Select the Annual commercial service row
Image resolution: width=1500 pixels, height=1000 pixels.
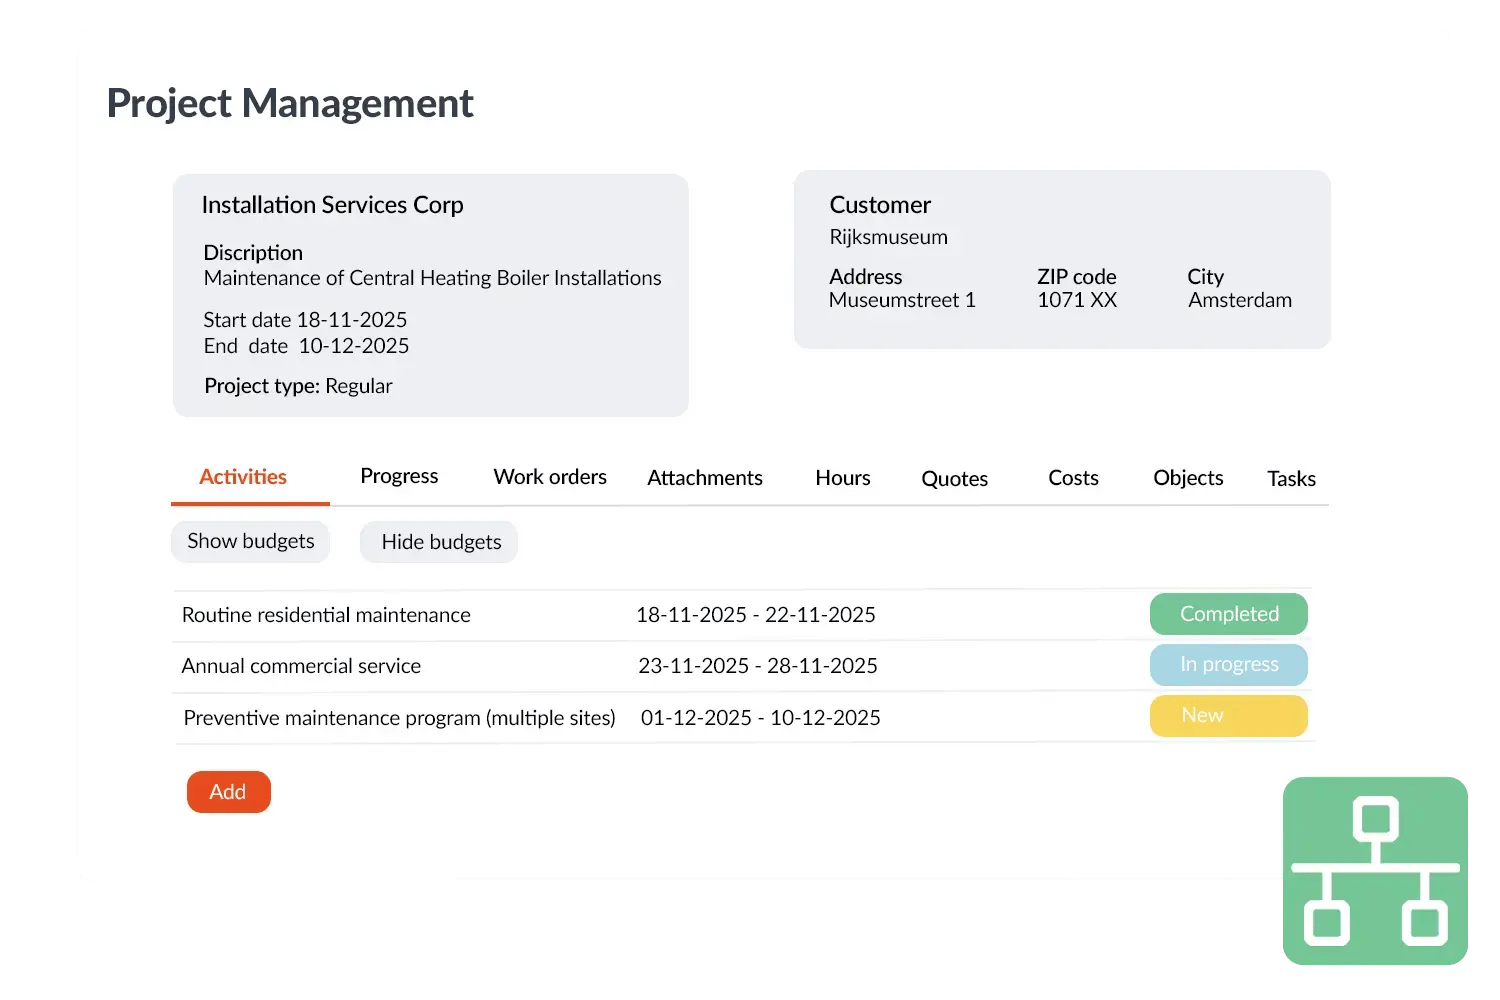301,666
